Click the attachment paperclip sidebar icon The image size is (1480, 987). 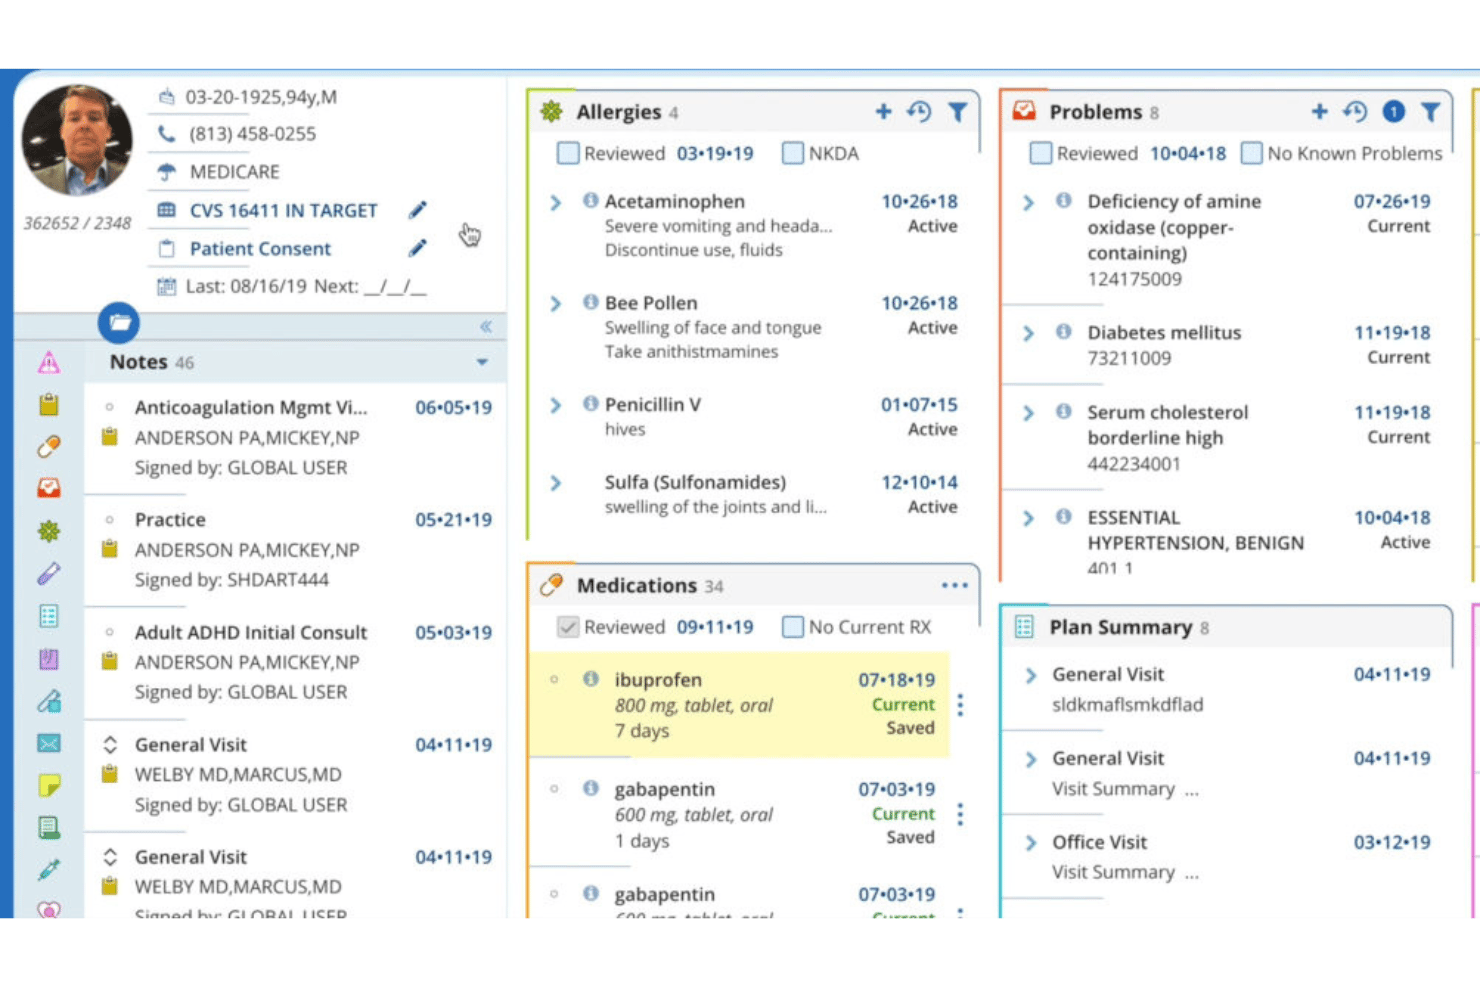[48, 701]
